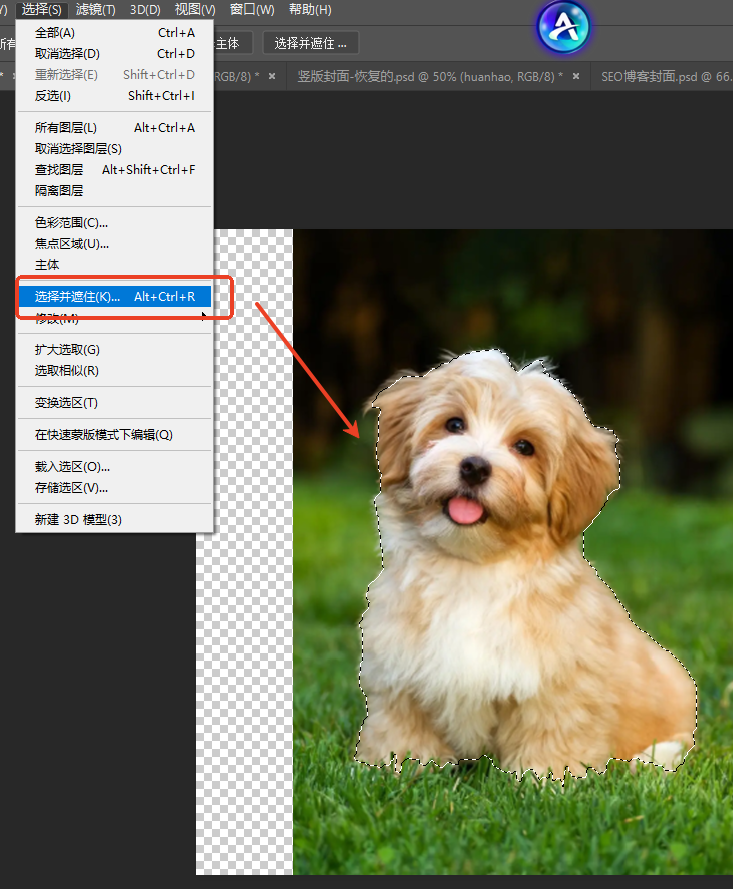Expand the 修改(M) submenu arrow
Viewport: 733px width, 889px height.
click(x=205, y=317)
